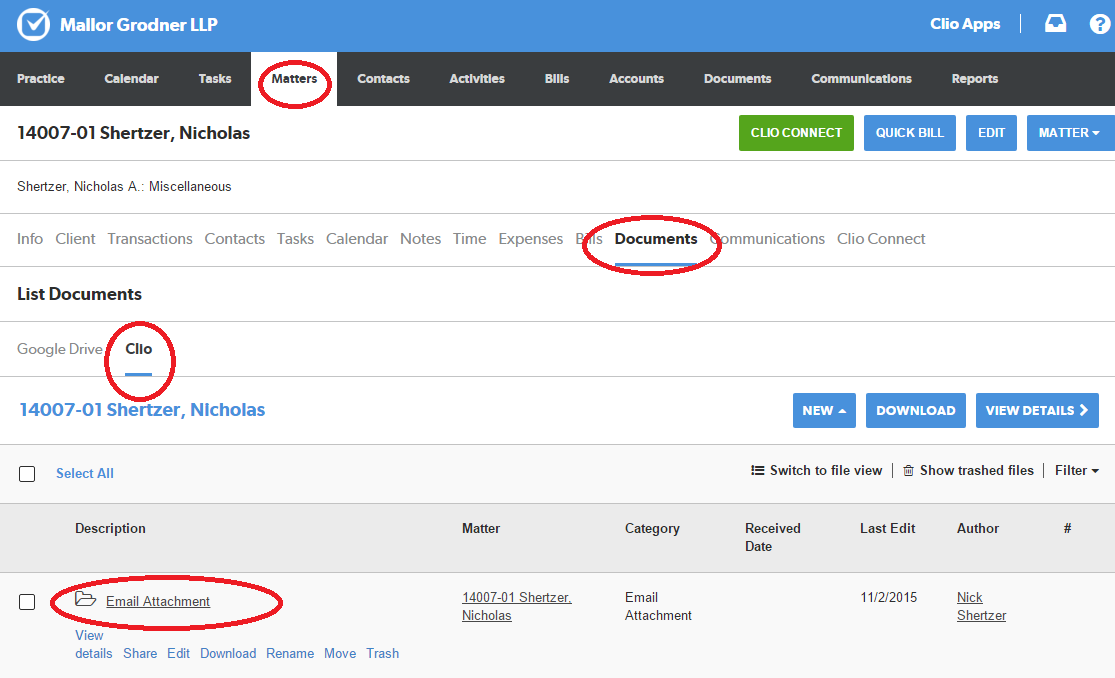Open the inbox tray icon in header

tap(1055, 23)
